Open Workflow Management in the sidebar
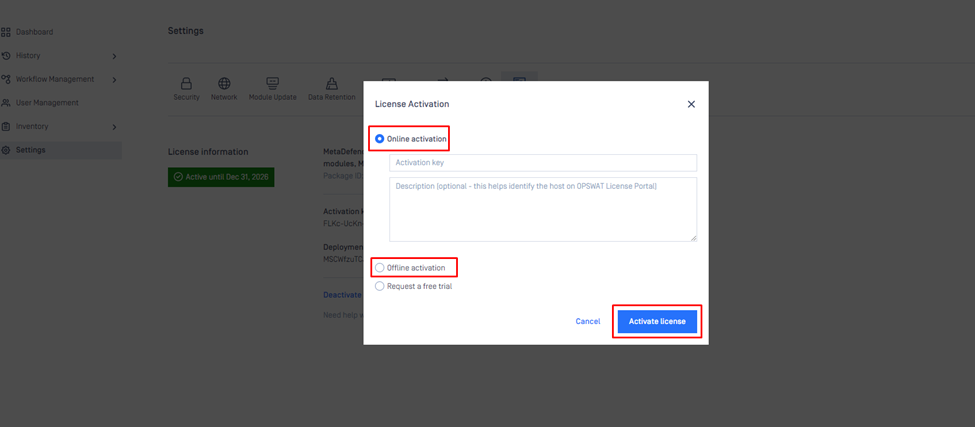The image size is (975, 427). pos(55,79)
